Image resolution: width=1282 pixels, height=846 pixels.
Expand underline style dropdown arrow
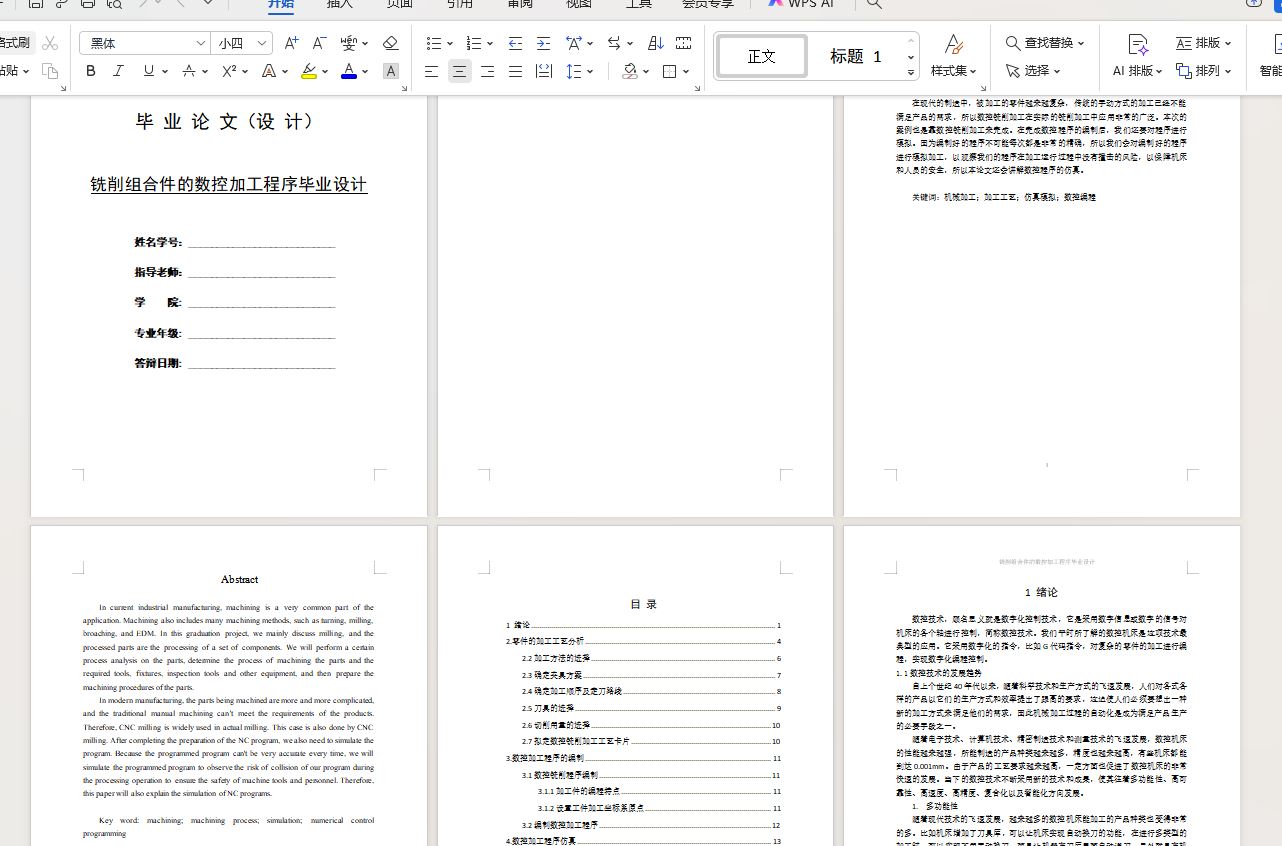(165, 71)
